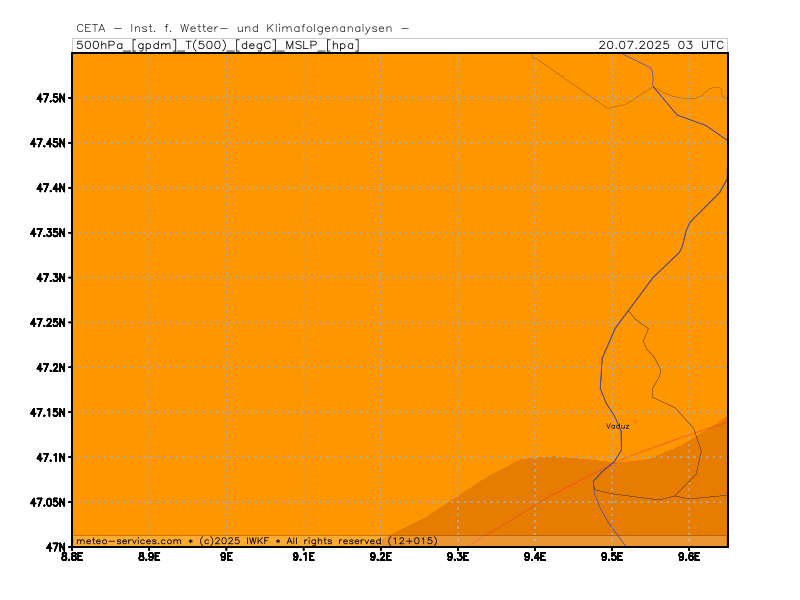Screen dimensions: 800x600
Task: Click the 9.3E longitude label
Action: pyautogui.click(x=458, y=556)
